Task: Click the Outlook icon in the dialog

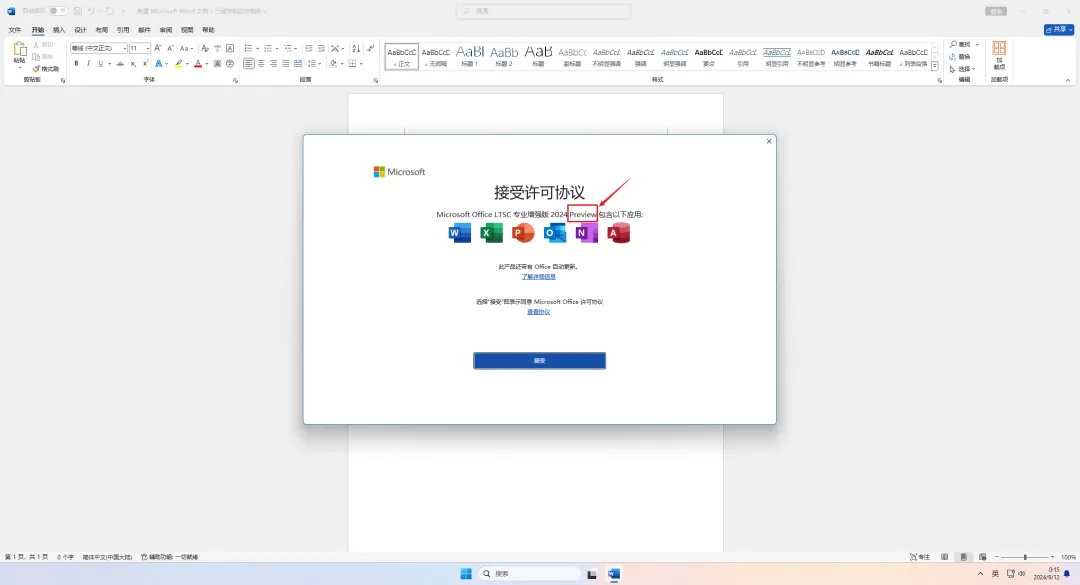Action: [x=554, y=233]
